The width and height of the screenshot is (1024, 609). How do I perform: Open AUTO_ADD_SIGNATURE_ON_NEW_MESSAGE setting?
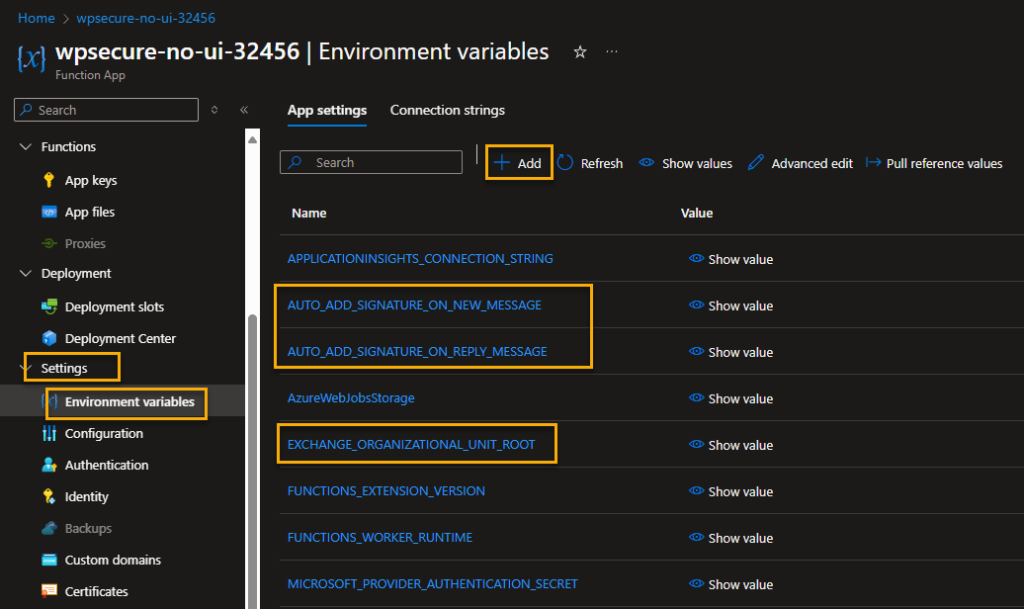pyautogui.click(x=414, y=305)
